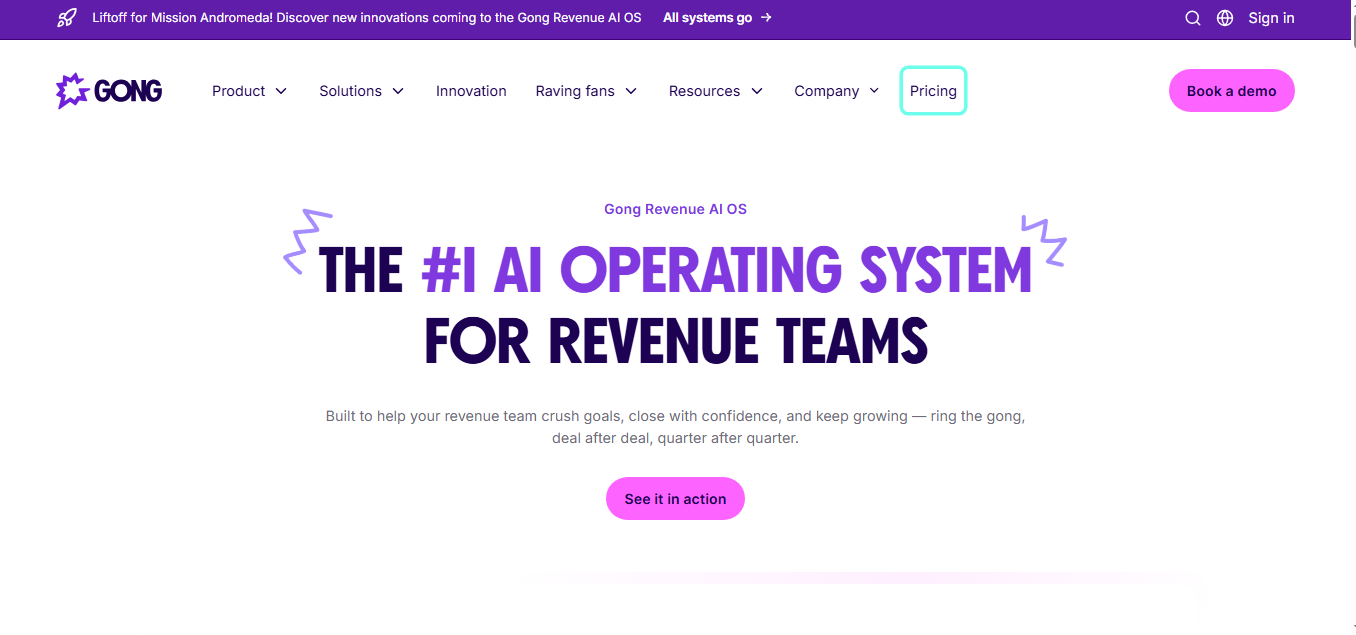Click the globe language selector icon
1356x635 pixels.
(1225, 18)
